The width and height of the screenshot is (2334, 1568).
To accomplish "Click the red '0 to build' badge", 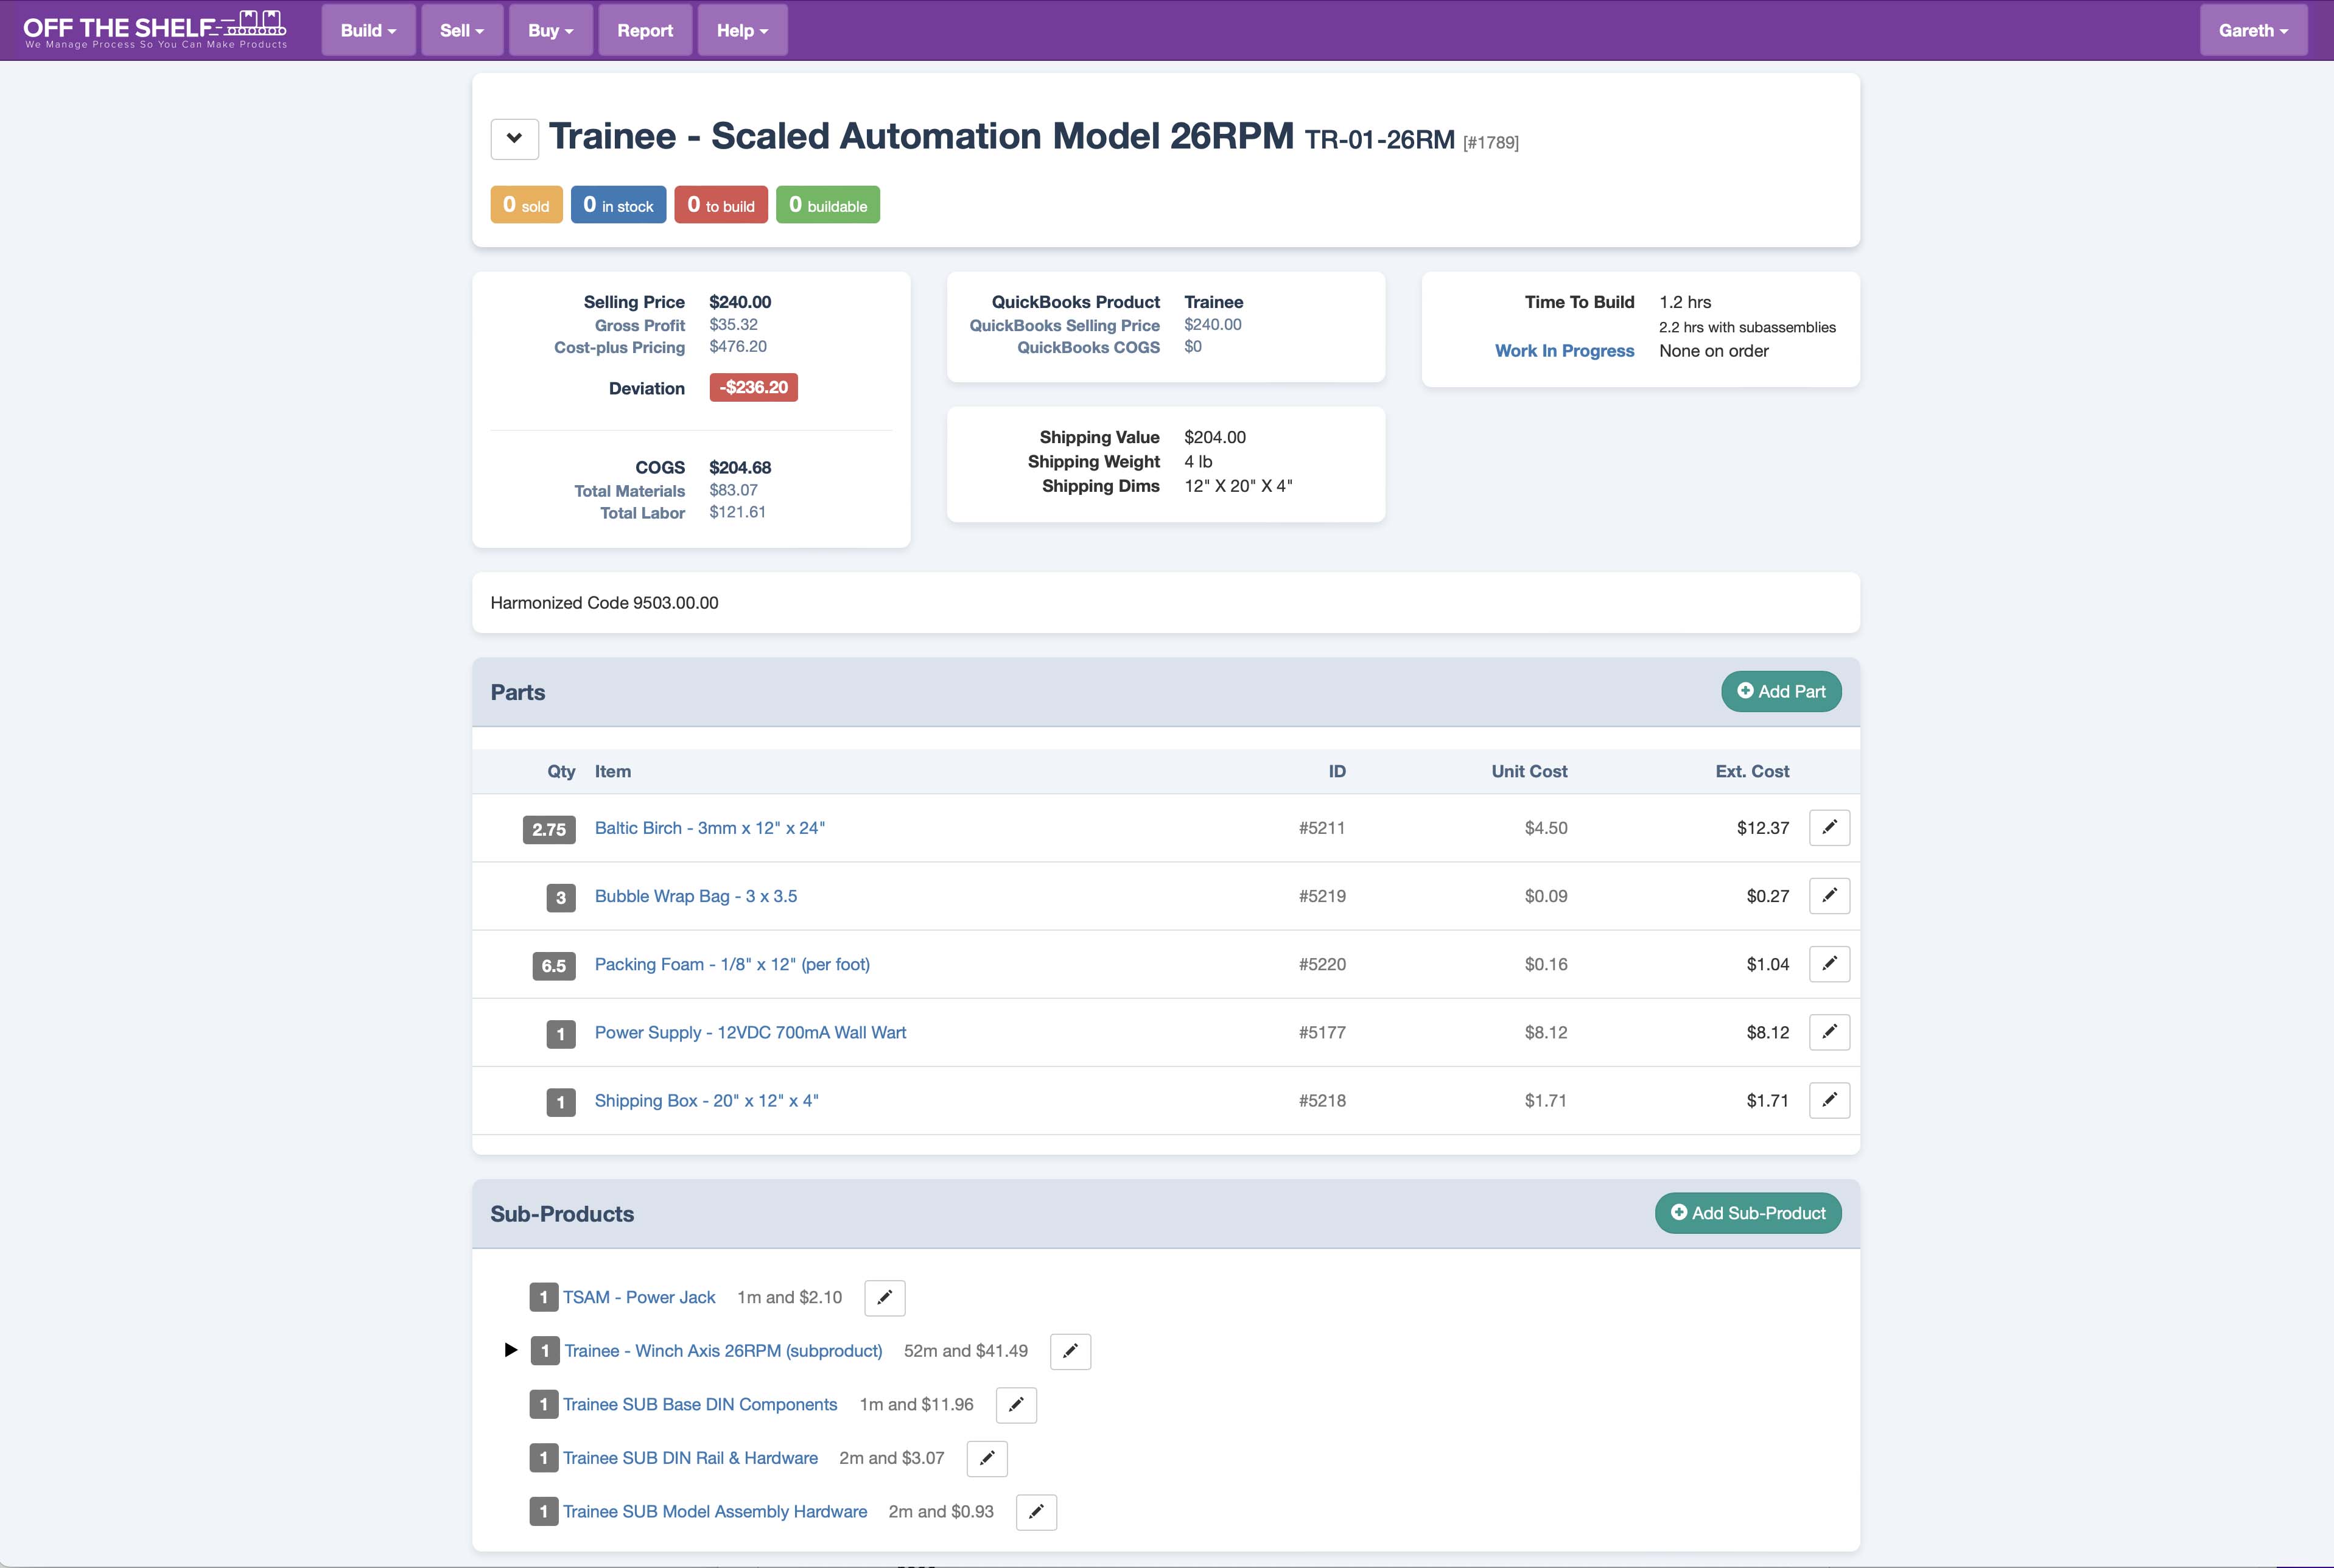I will click(720, 205).
